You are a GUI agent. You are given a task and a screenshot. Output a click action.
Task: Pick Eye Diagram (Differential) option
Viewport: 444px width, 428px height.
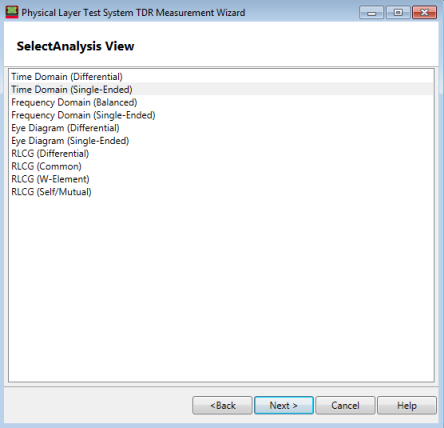pos(221,128)
